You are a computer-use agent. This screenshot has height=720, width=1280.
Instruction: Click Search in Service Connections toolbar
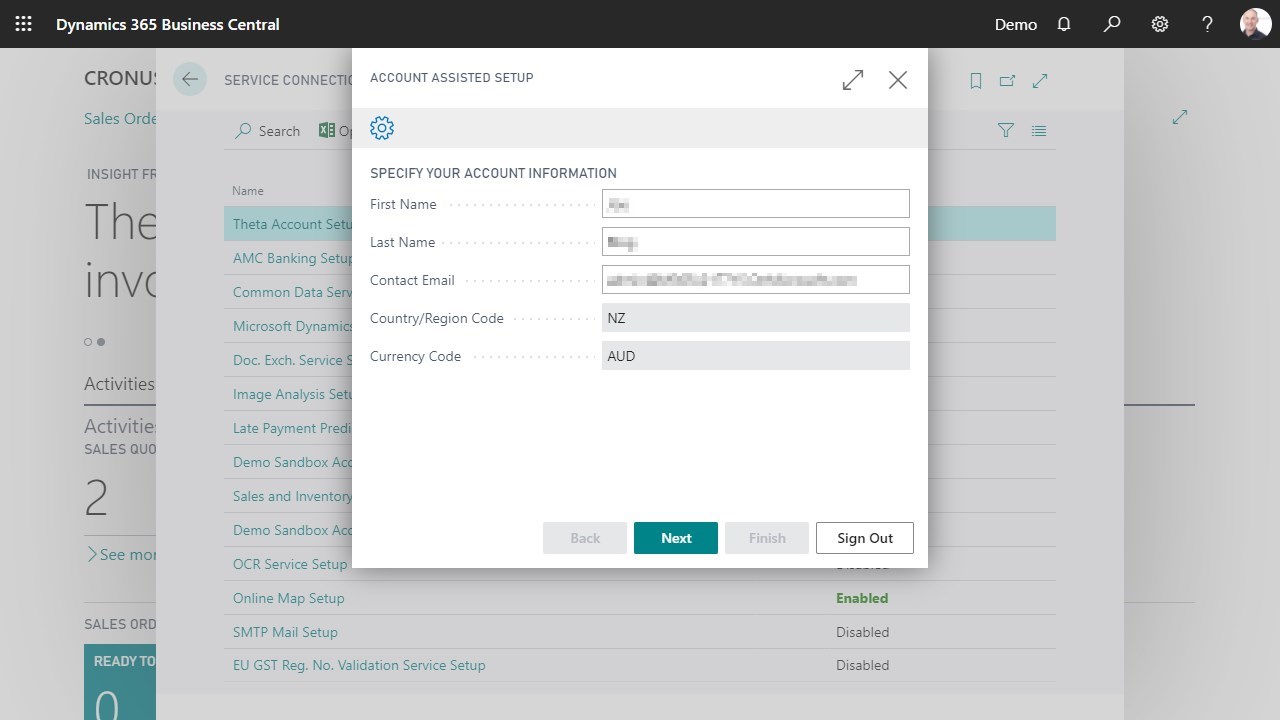pyautogui.click(x=267, y=131)
